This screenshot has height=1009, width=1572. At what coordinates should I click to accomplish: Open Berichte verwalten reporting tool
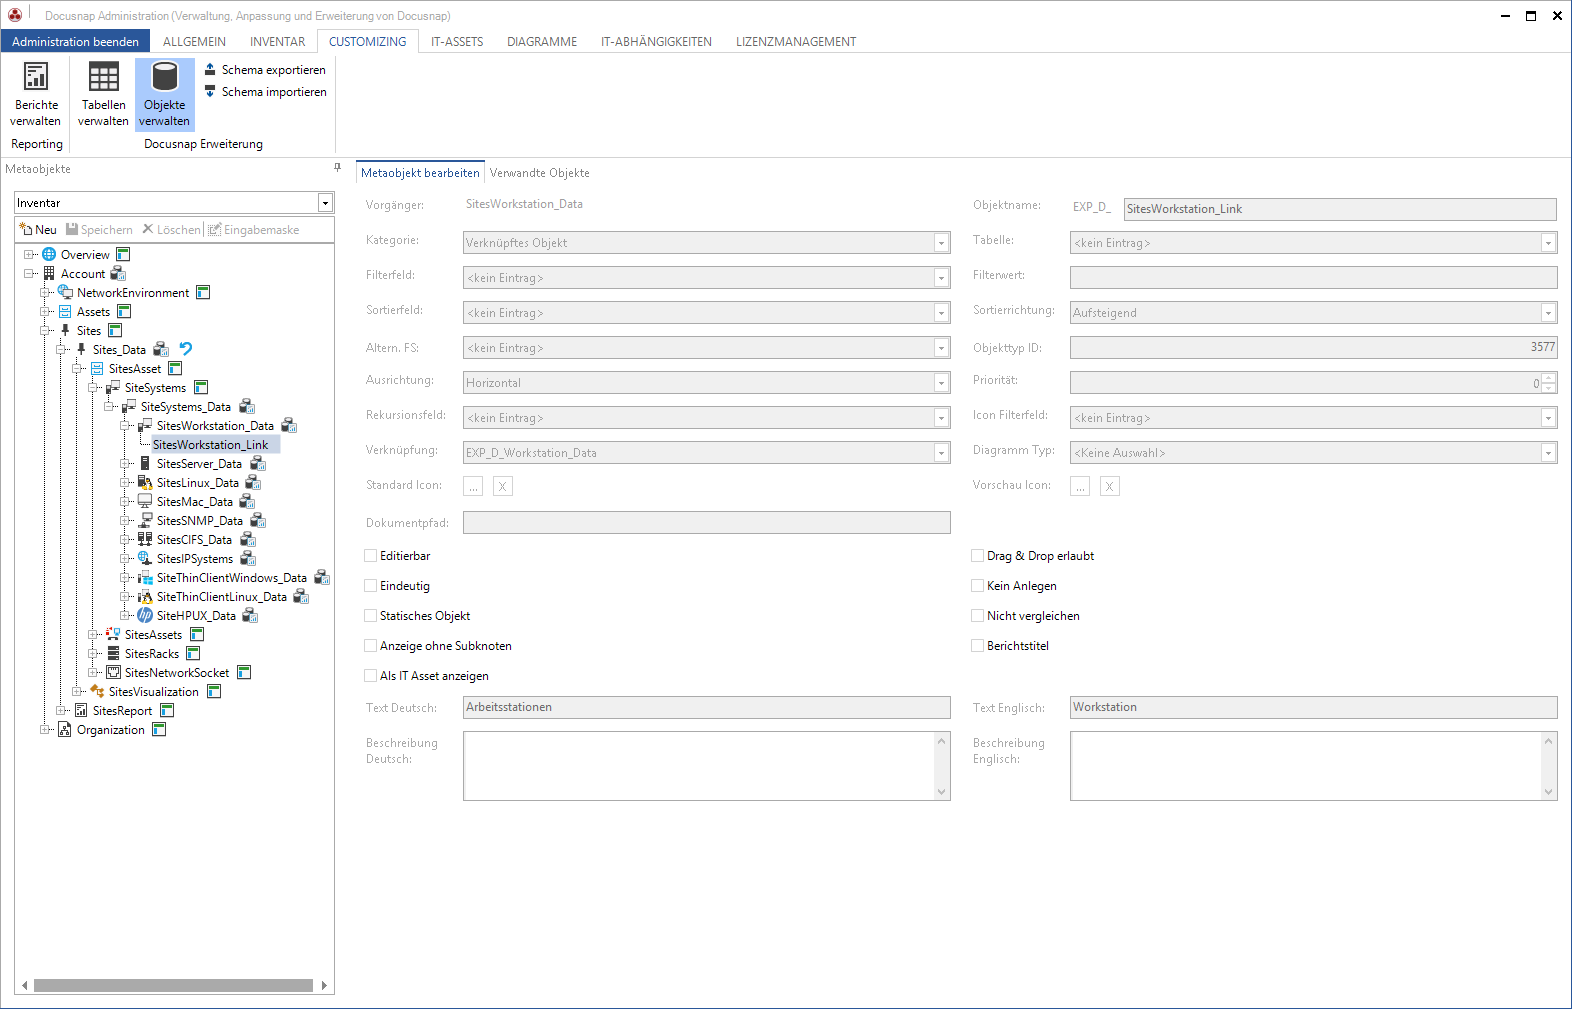(36, 94)
